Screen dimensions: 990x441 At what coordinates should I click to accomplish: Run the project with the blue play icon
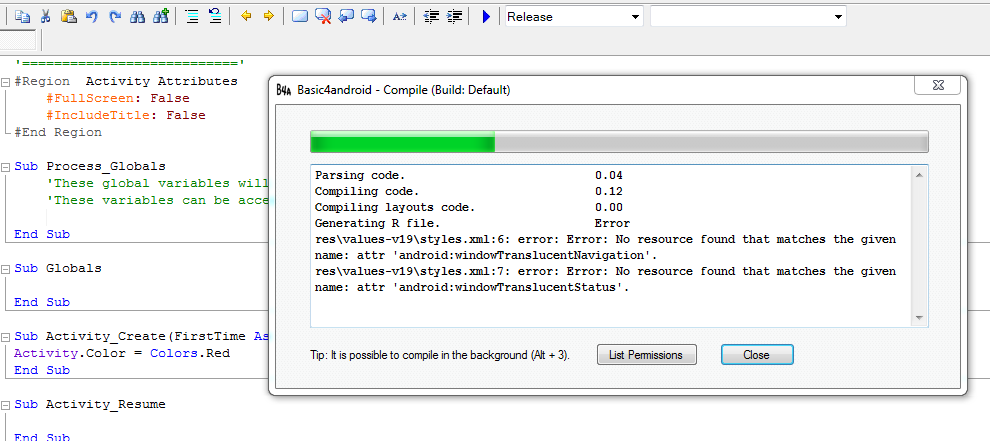click(486, 17)
